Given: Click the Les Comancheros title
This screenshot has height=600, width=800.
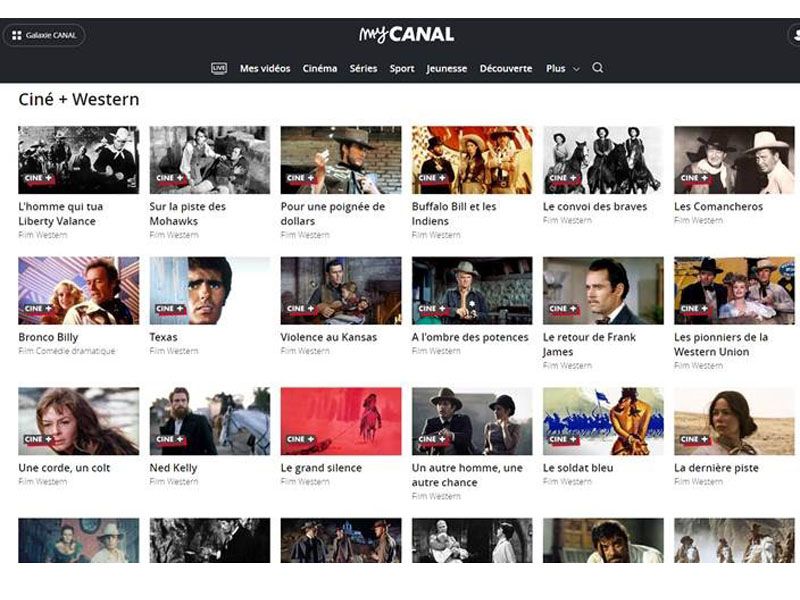Looking at the screenshot, I should (x=718, y=207).
